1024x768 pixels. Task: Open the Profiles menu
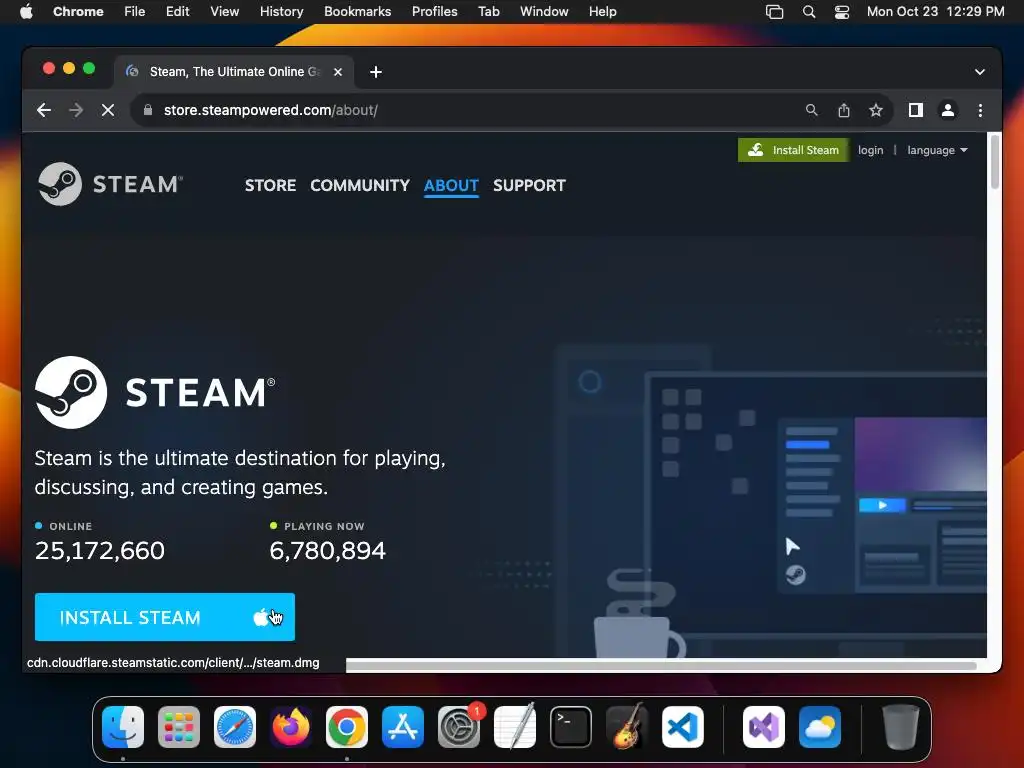434,12
